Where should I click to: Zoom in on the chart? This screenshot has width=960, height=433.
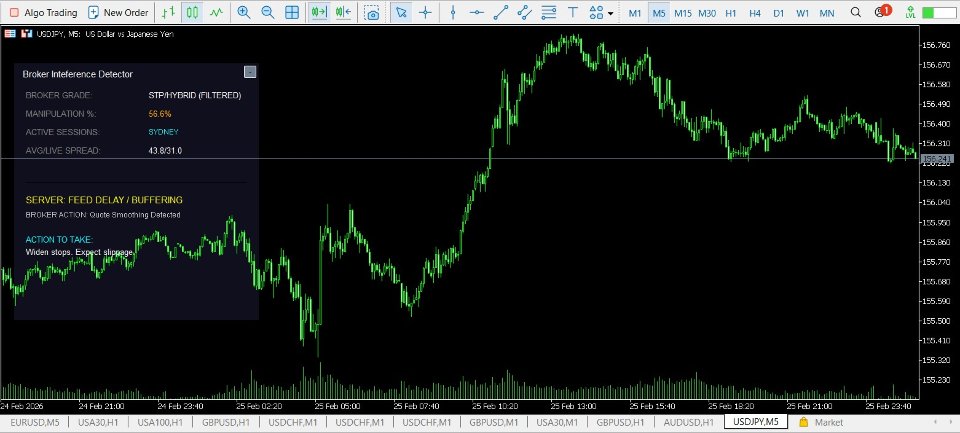(x=244, y=12)
